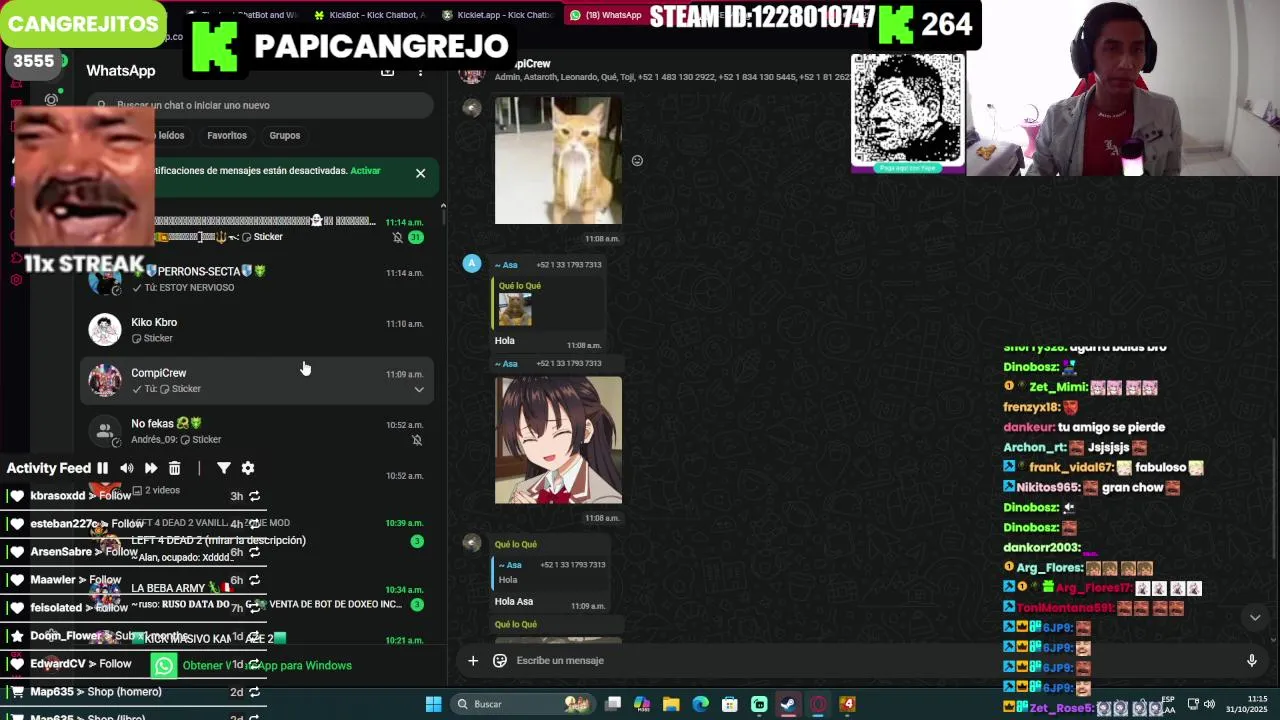1280x720 pixels.
Task: Expand the CompiCrew chat options chevron
Action: pyautogui.click(x=419, y=389)
